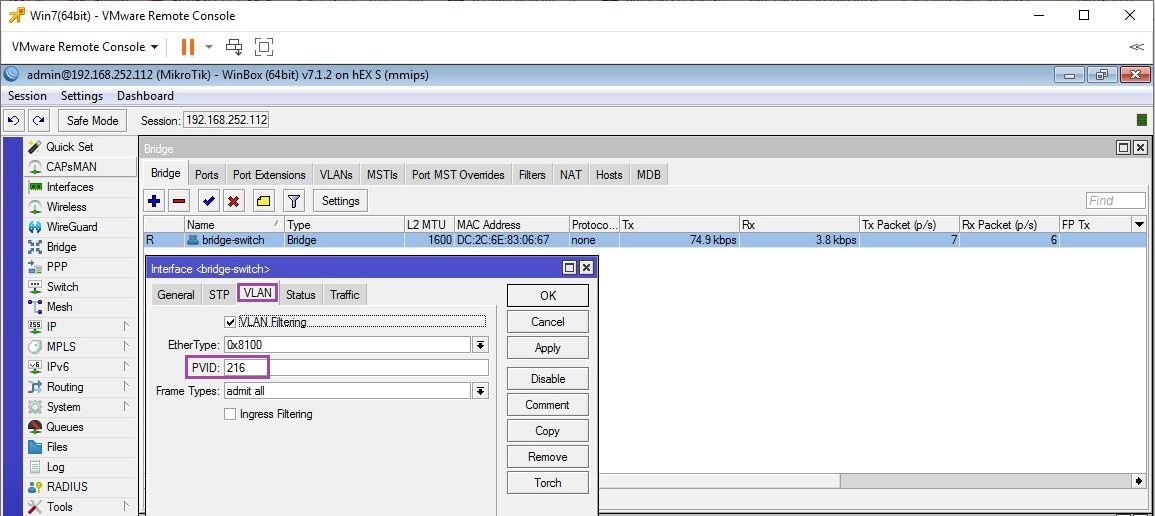Open RADIUS from sidebar
Screen dimensions: 1155x516
[66, 487]
